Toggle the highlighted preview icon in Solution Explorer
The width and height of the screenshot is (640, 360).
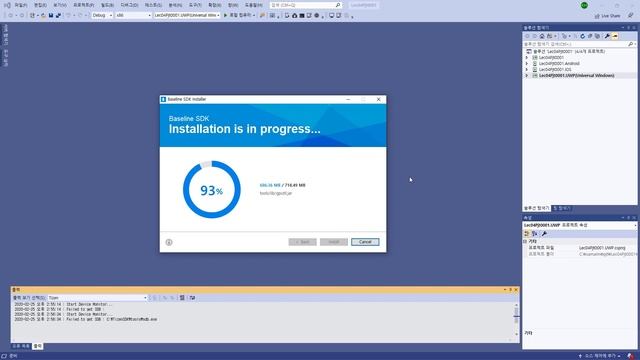point(615,36)
